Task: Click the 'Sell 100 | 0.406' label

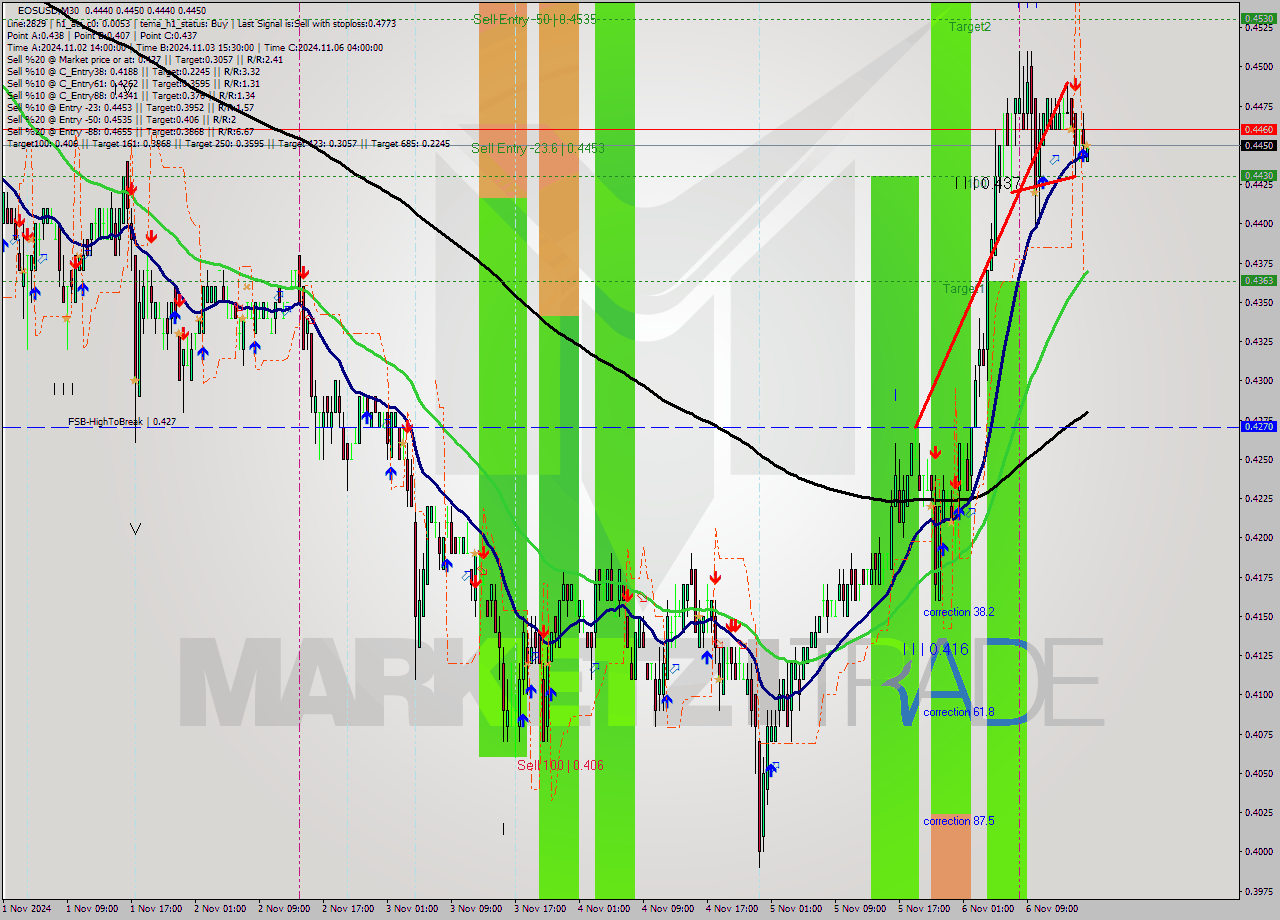Action: (560, 765)
